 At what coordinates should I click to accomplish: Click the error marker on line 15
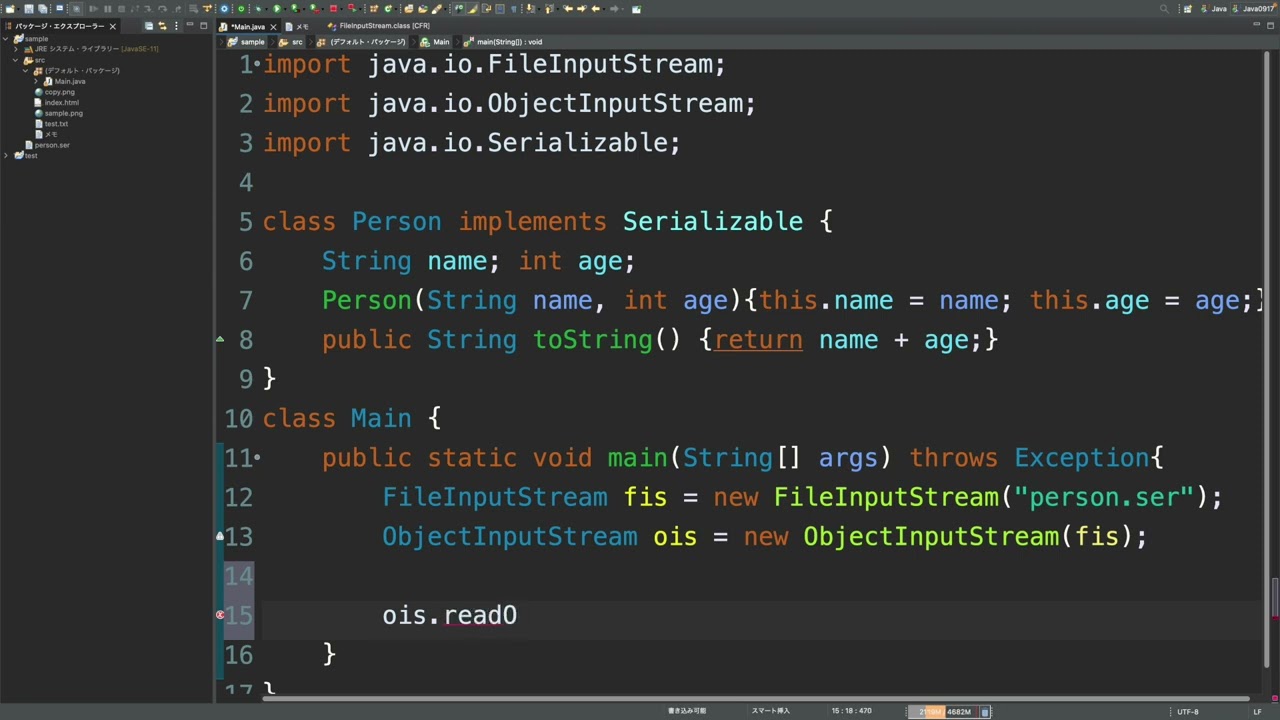220,615
